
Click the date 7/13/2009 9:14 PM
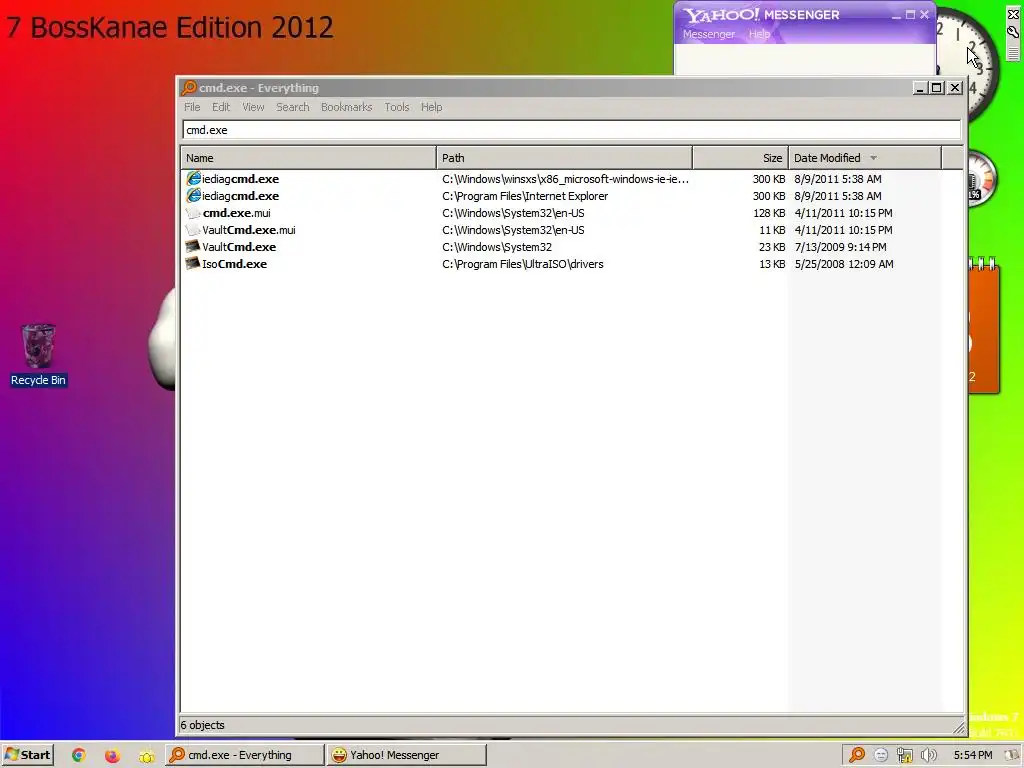point(840,247)
